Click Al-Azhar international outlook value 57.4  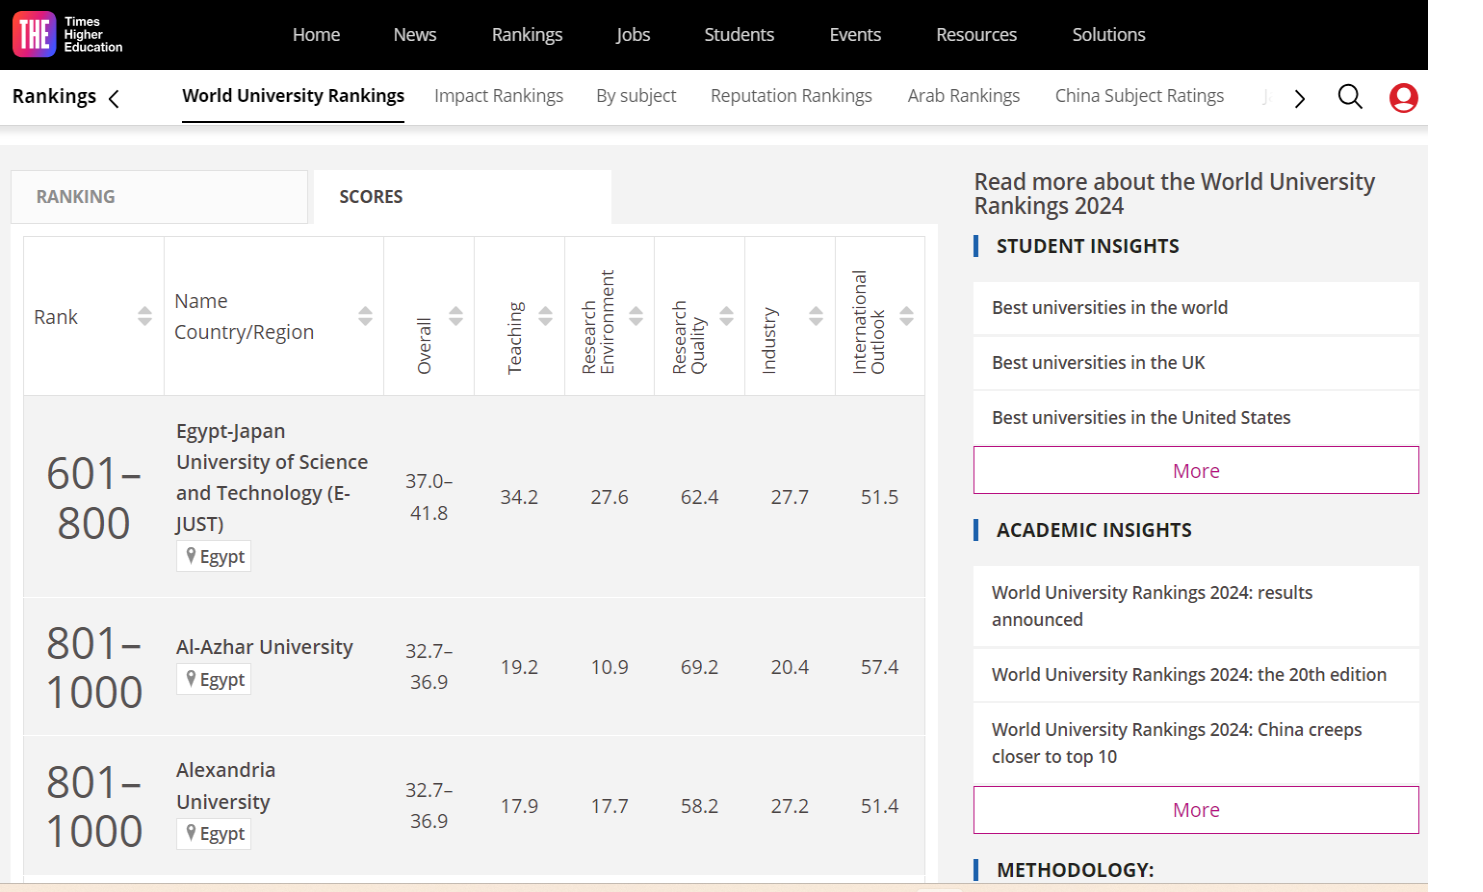coord(879,667)
